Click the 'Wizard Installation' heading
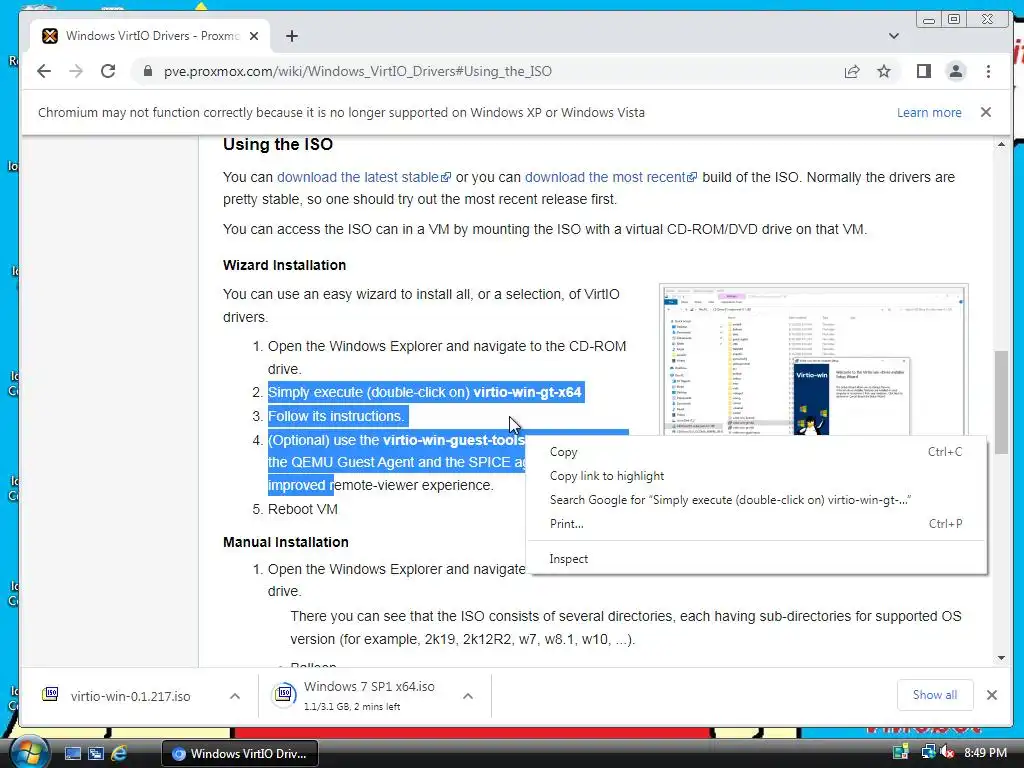This screenshot has height=768, width=1024. click(284, 265)
